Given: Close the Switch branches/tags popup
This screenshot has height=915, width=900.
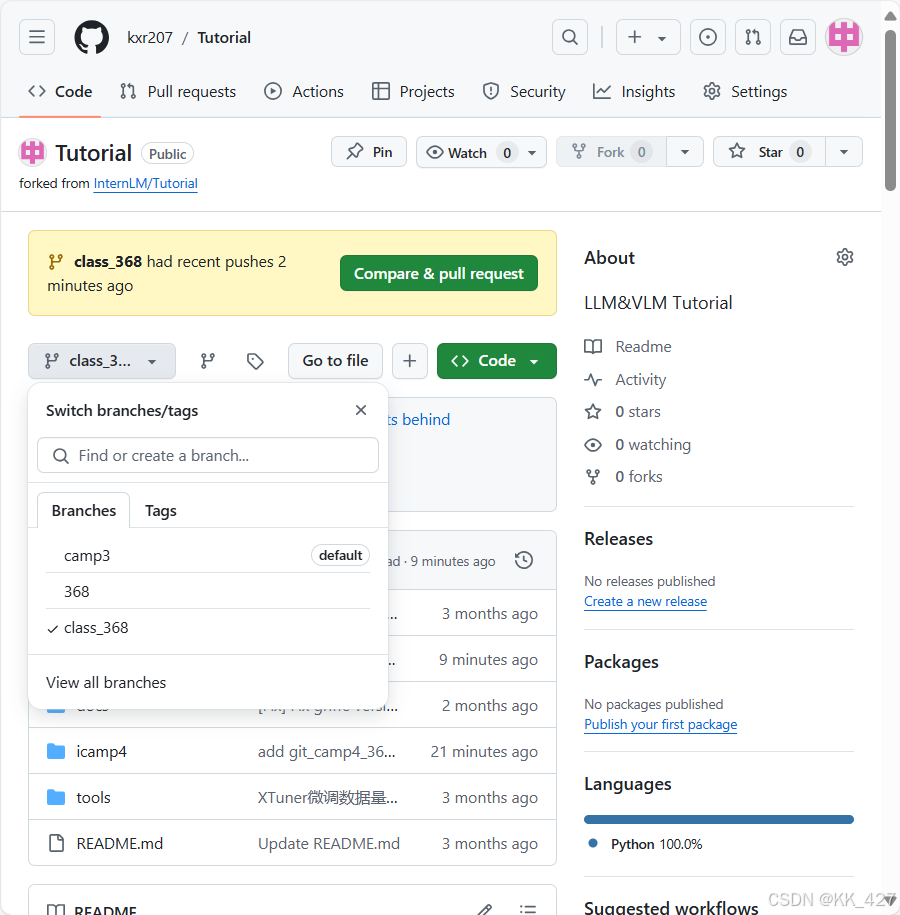Looking at the screenshot, I should [x=361, y=410].
